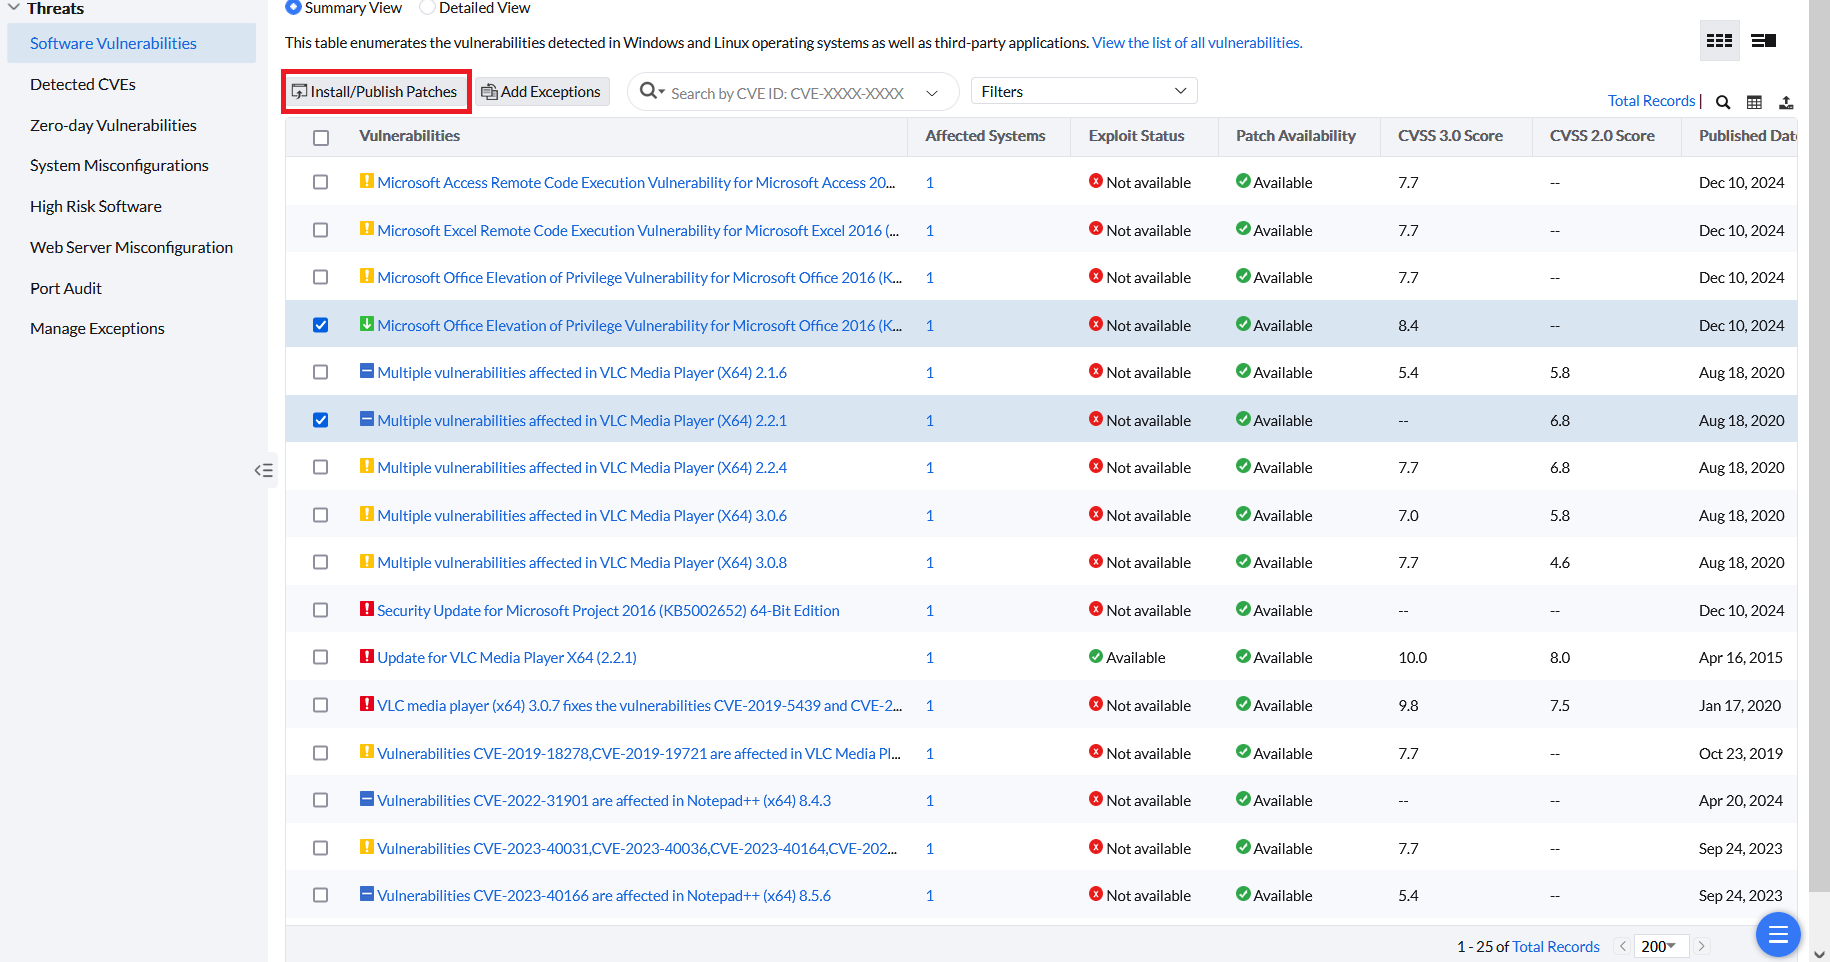Image resolution: width=1830 pixels, height=962 pixels.
Task: Check the Microsoft Access vulnerability row checkbox
Action: pyautogui.click(x=320, y=182)
